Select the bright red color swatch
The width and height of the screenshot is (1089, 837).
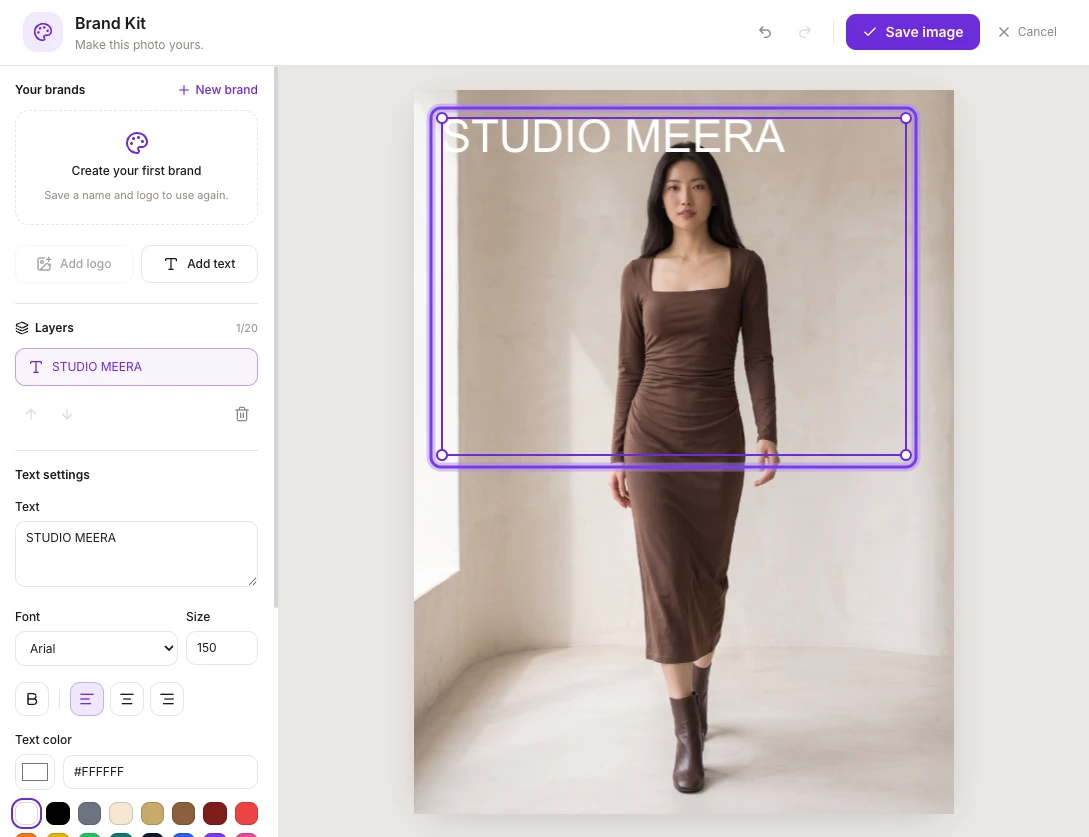247,813
